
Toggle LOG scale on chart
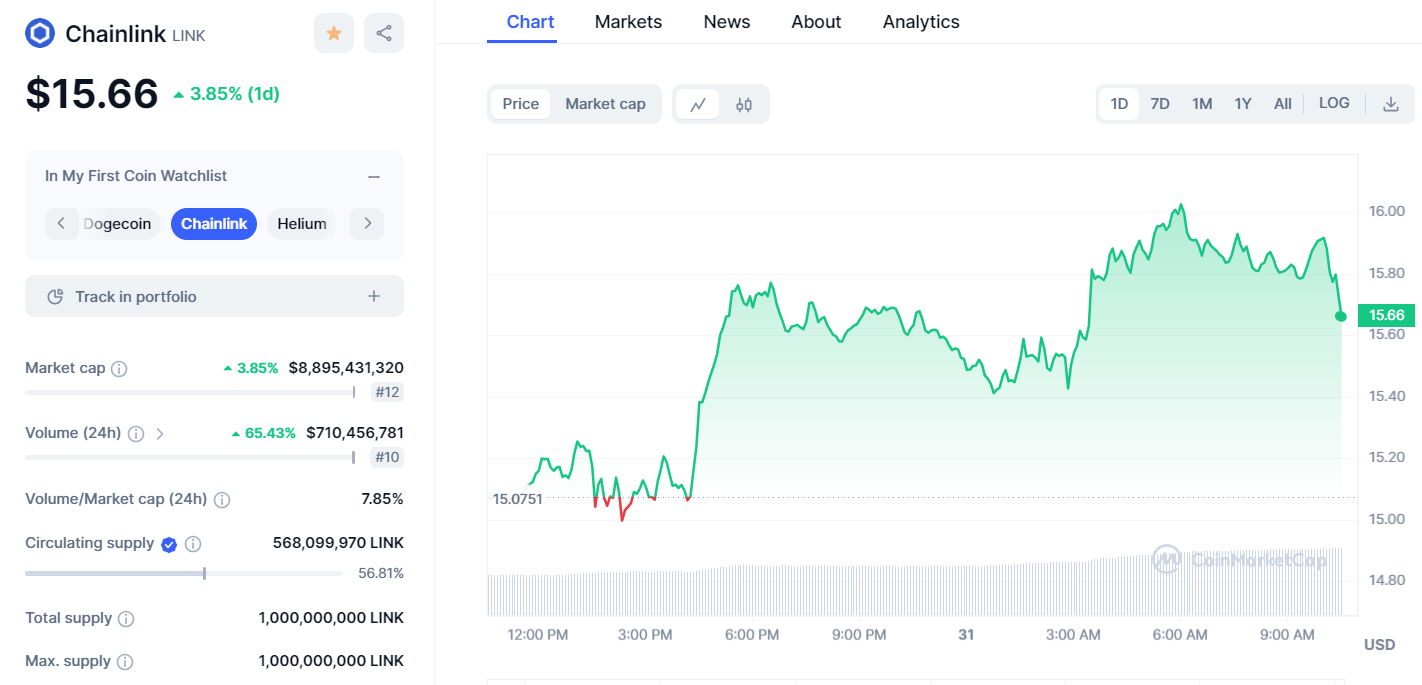click(1334, 103)
